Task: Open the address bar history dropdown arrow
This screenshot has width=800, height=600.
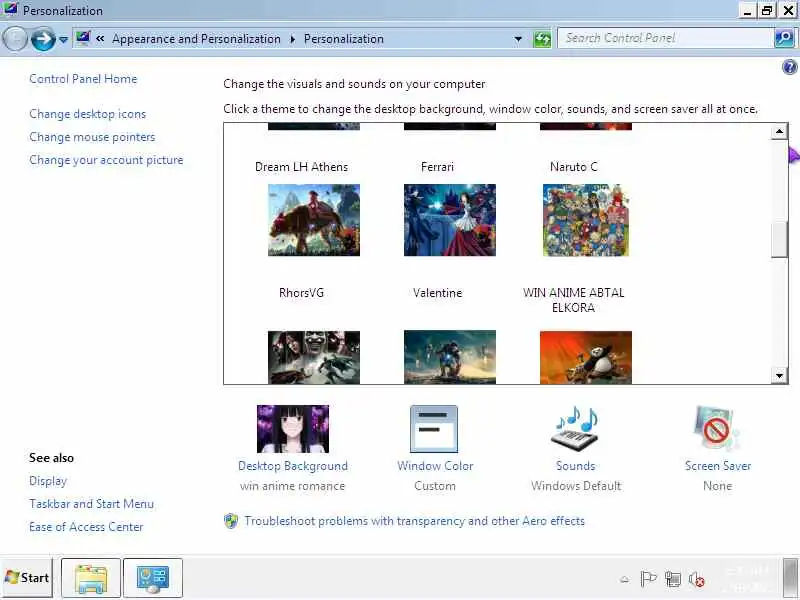Action: click(518, 39)
